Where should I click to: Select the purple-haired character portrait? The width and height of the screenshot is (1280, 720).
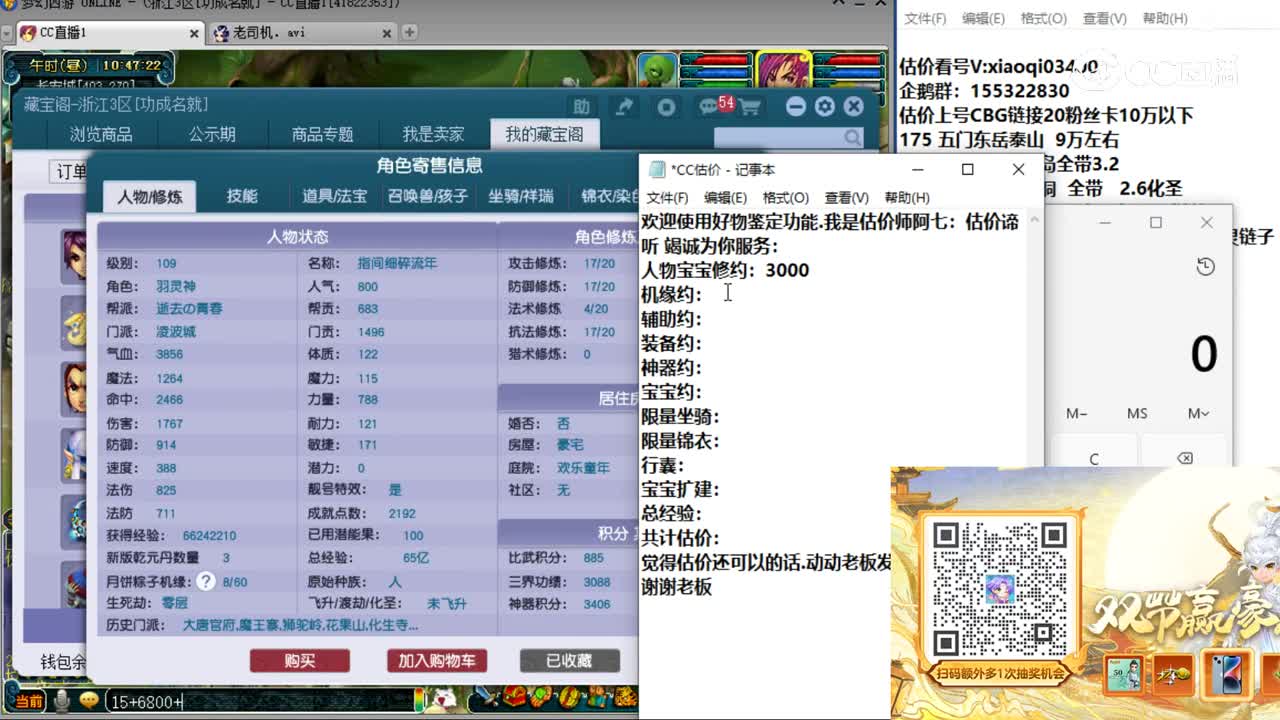coord(783,70)
